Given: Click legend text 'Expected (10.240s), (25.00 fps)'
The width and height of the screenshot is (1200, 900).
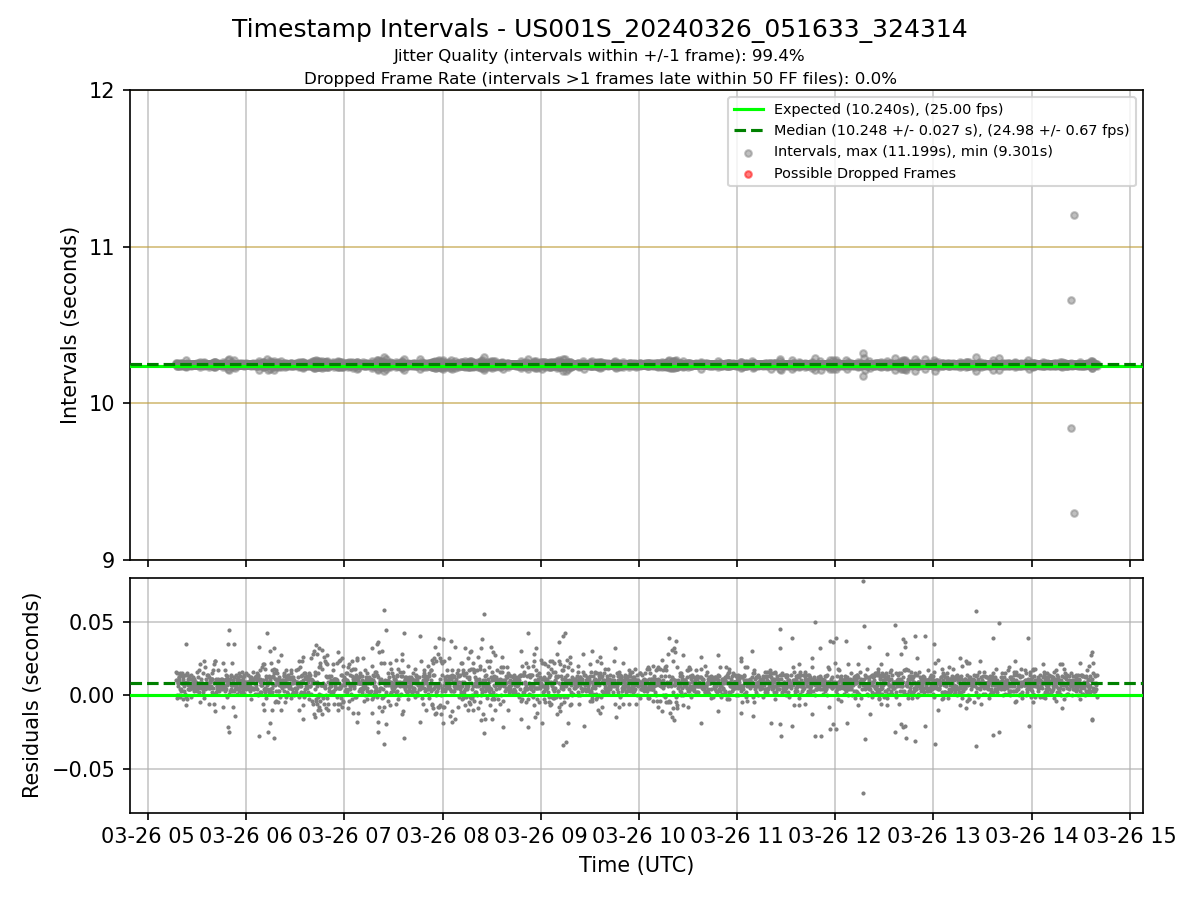Looking at the screenshot, I should [x=888, y=110].
